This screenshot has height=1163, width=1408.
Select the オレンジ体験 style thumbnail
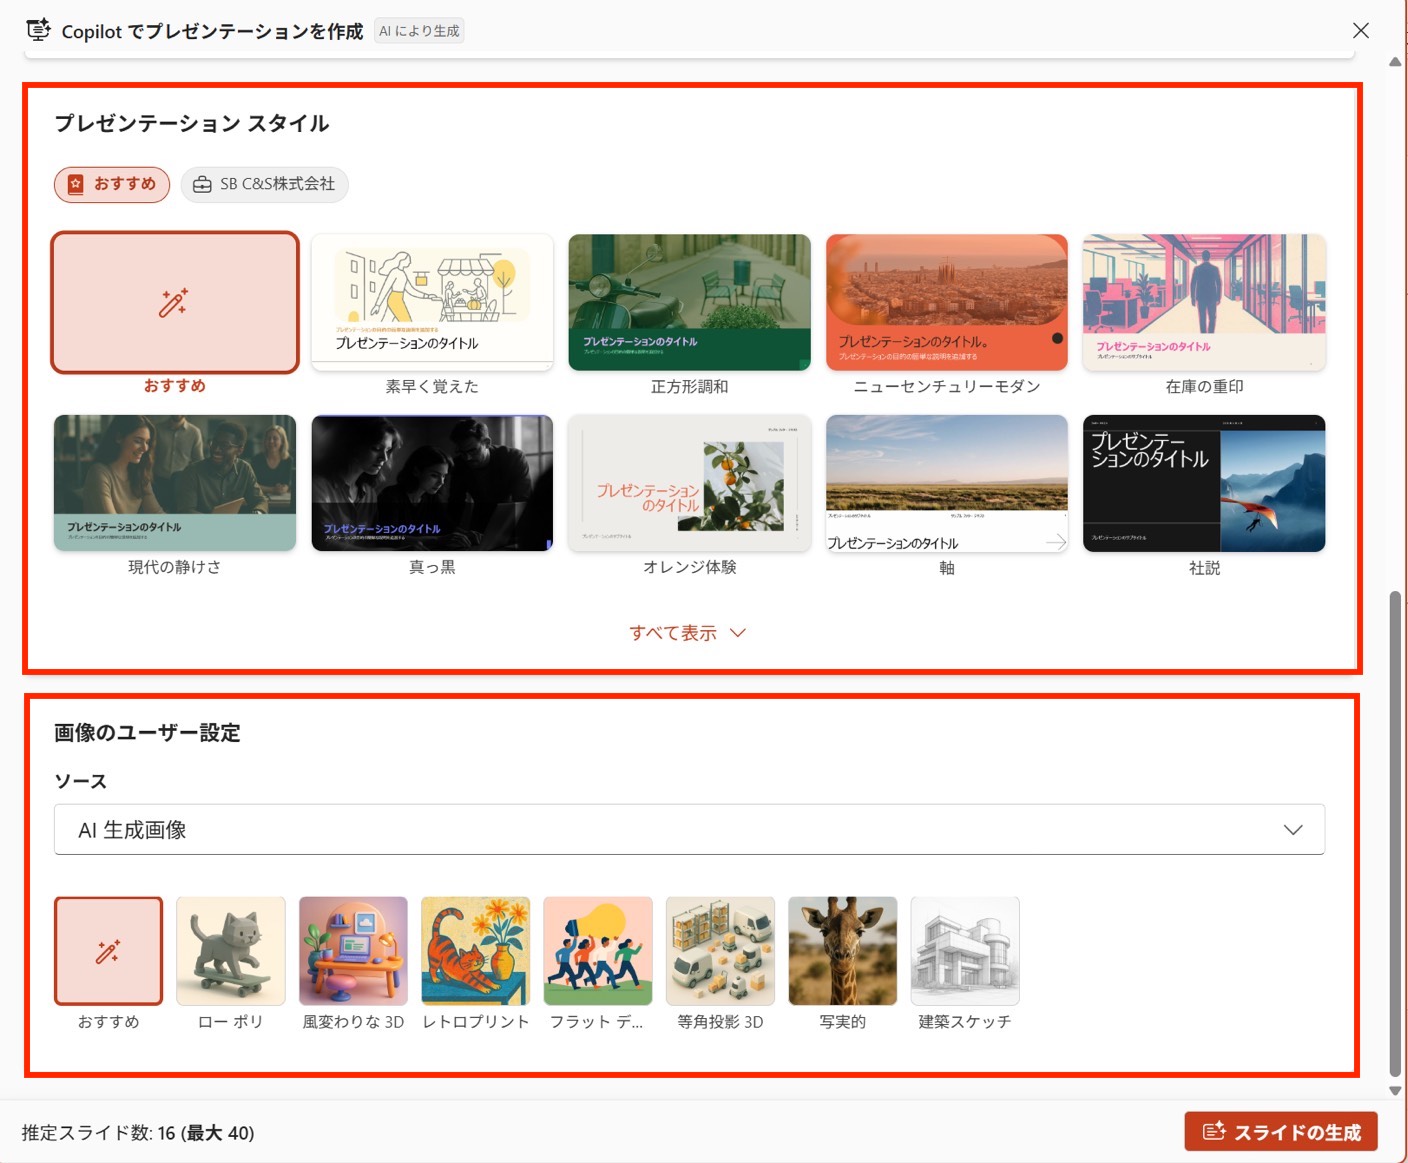689,484
